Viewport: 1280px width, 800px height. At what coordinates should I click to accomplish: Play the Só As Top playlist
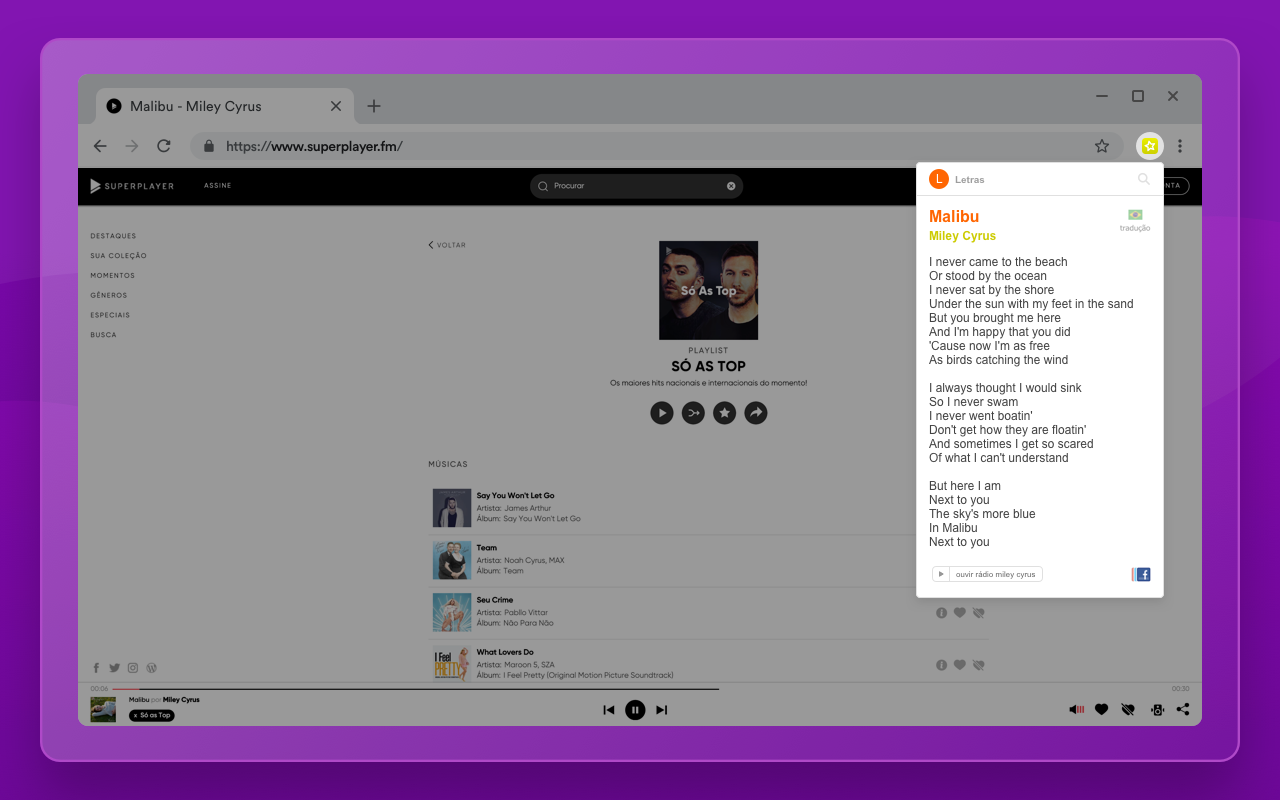pyautogui.click(x=662, y=413)
